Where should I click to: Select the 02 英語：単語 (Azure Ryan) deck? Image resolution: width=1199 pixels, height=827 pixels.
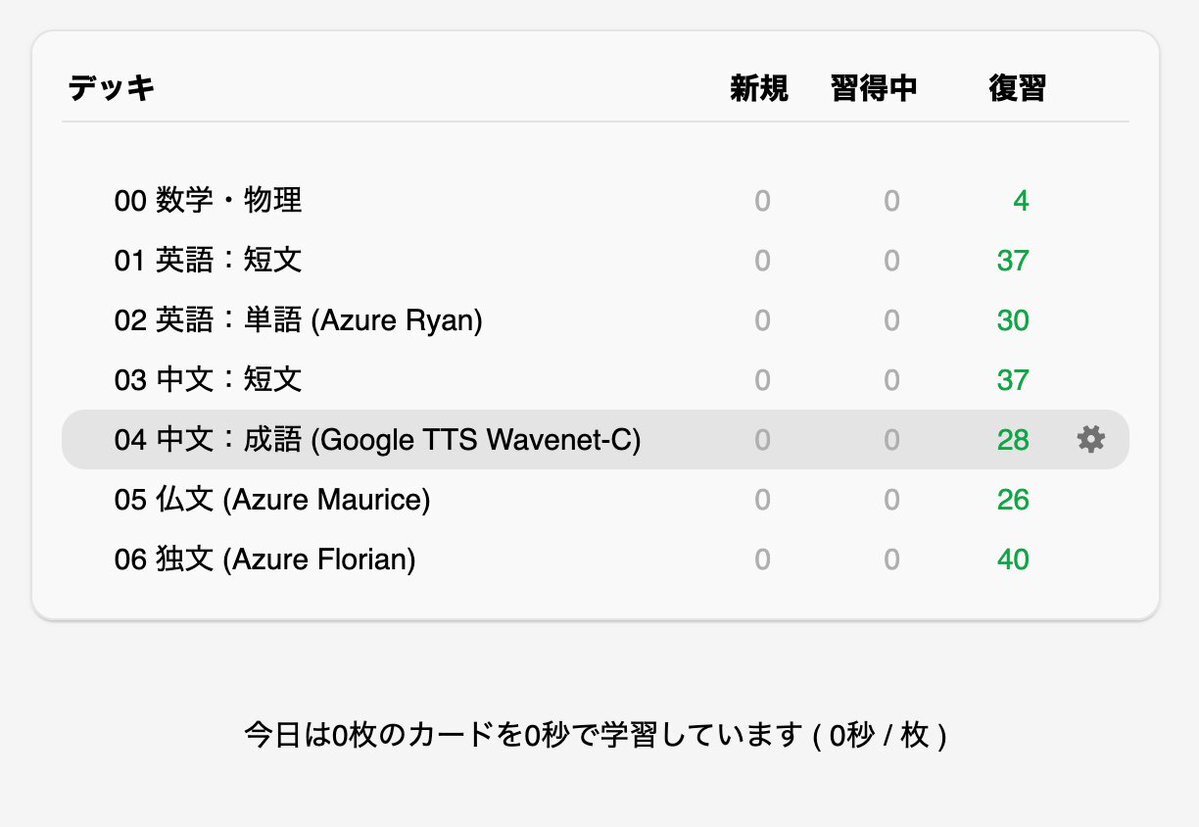point(298,320)
